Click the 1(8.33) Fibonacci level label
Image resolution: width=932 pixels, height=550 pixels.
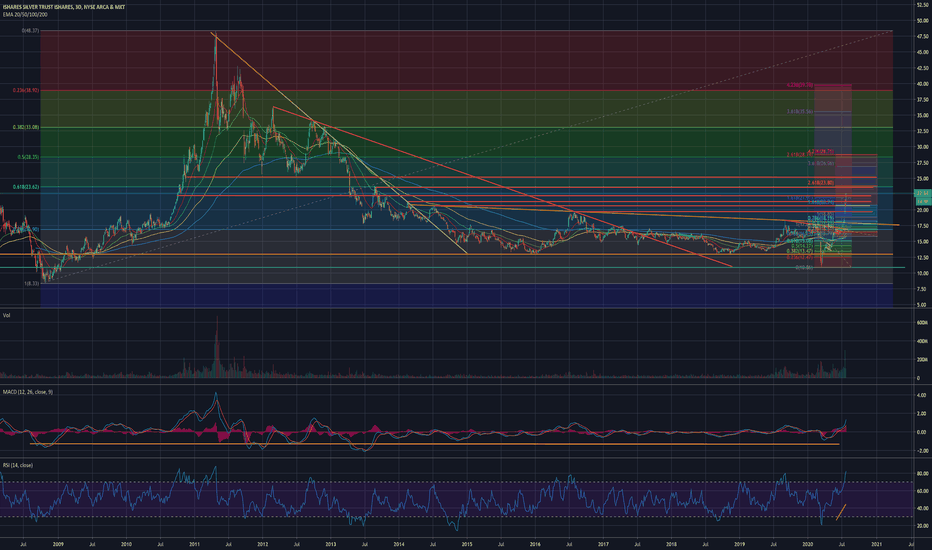(x=32, y=284)
